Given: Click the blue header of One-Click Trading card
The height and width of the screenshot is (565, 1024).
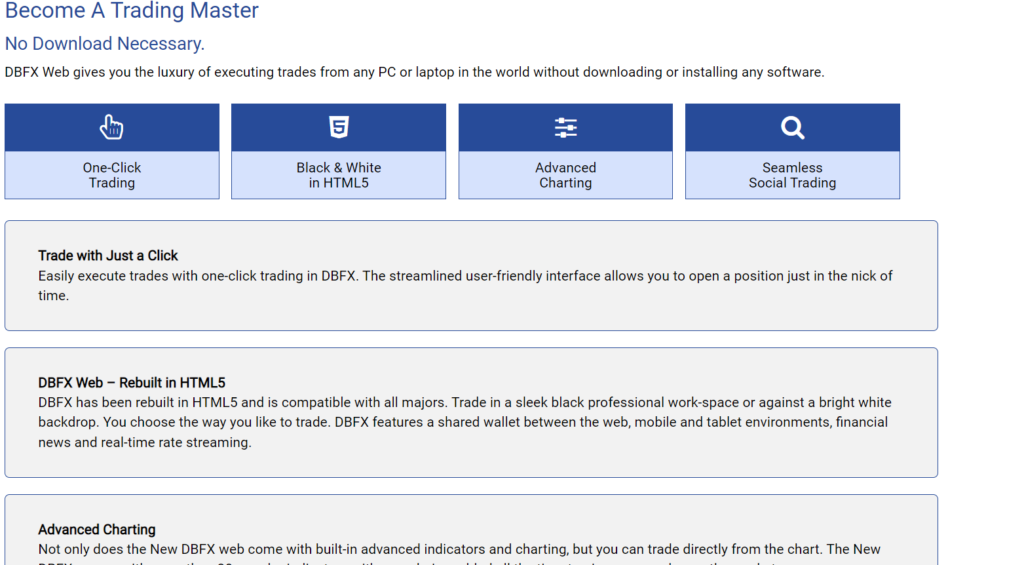Looking at the screenshot, I should (x=112, y=127).
